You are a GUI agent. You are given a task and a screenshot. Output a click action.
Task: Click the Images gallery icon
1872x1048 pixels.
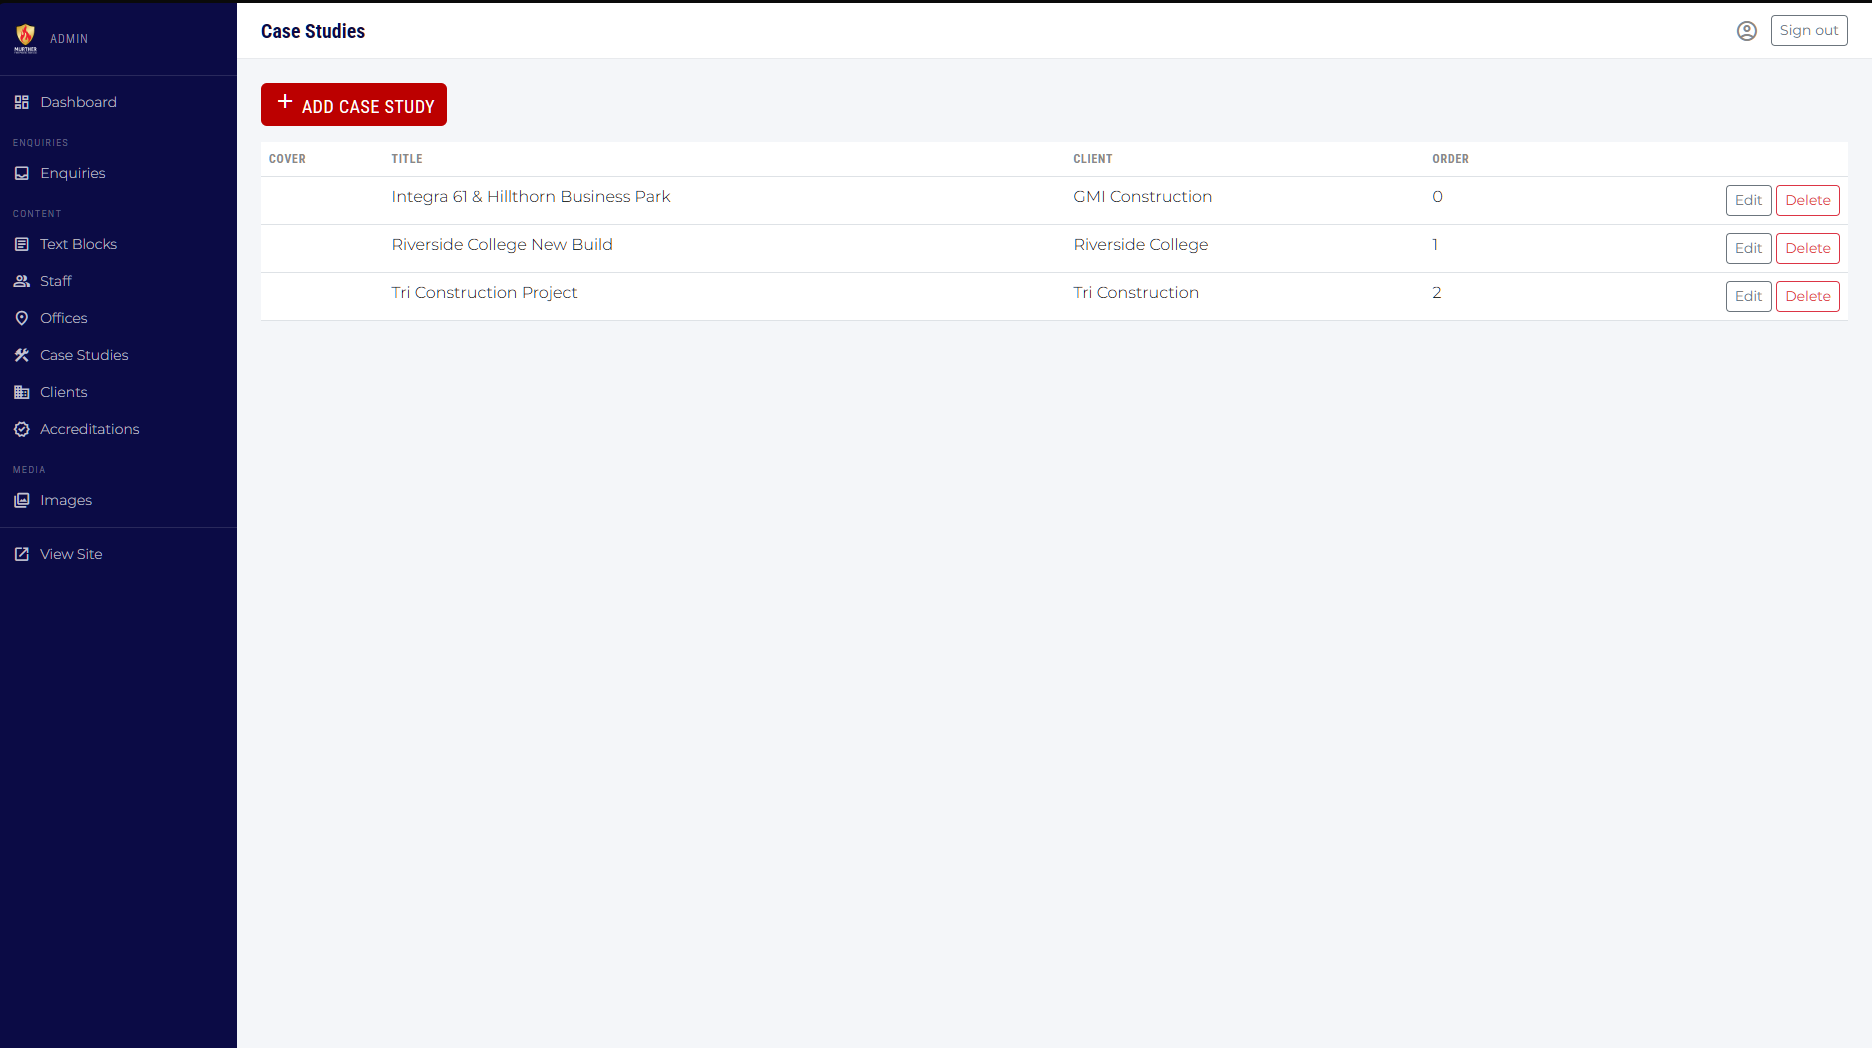pyautogui.click(x=21, y=500)
